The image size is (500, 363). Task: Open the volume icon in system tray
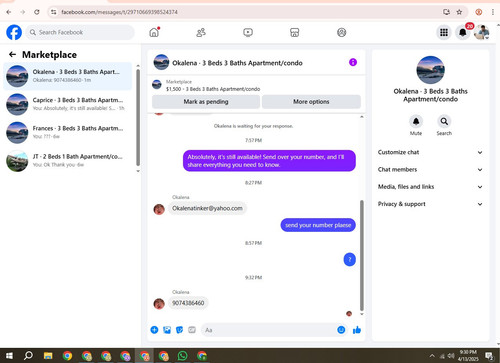click(451, 356)
